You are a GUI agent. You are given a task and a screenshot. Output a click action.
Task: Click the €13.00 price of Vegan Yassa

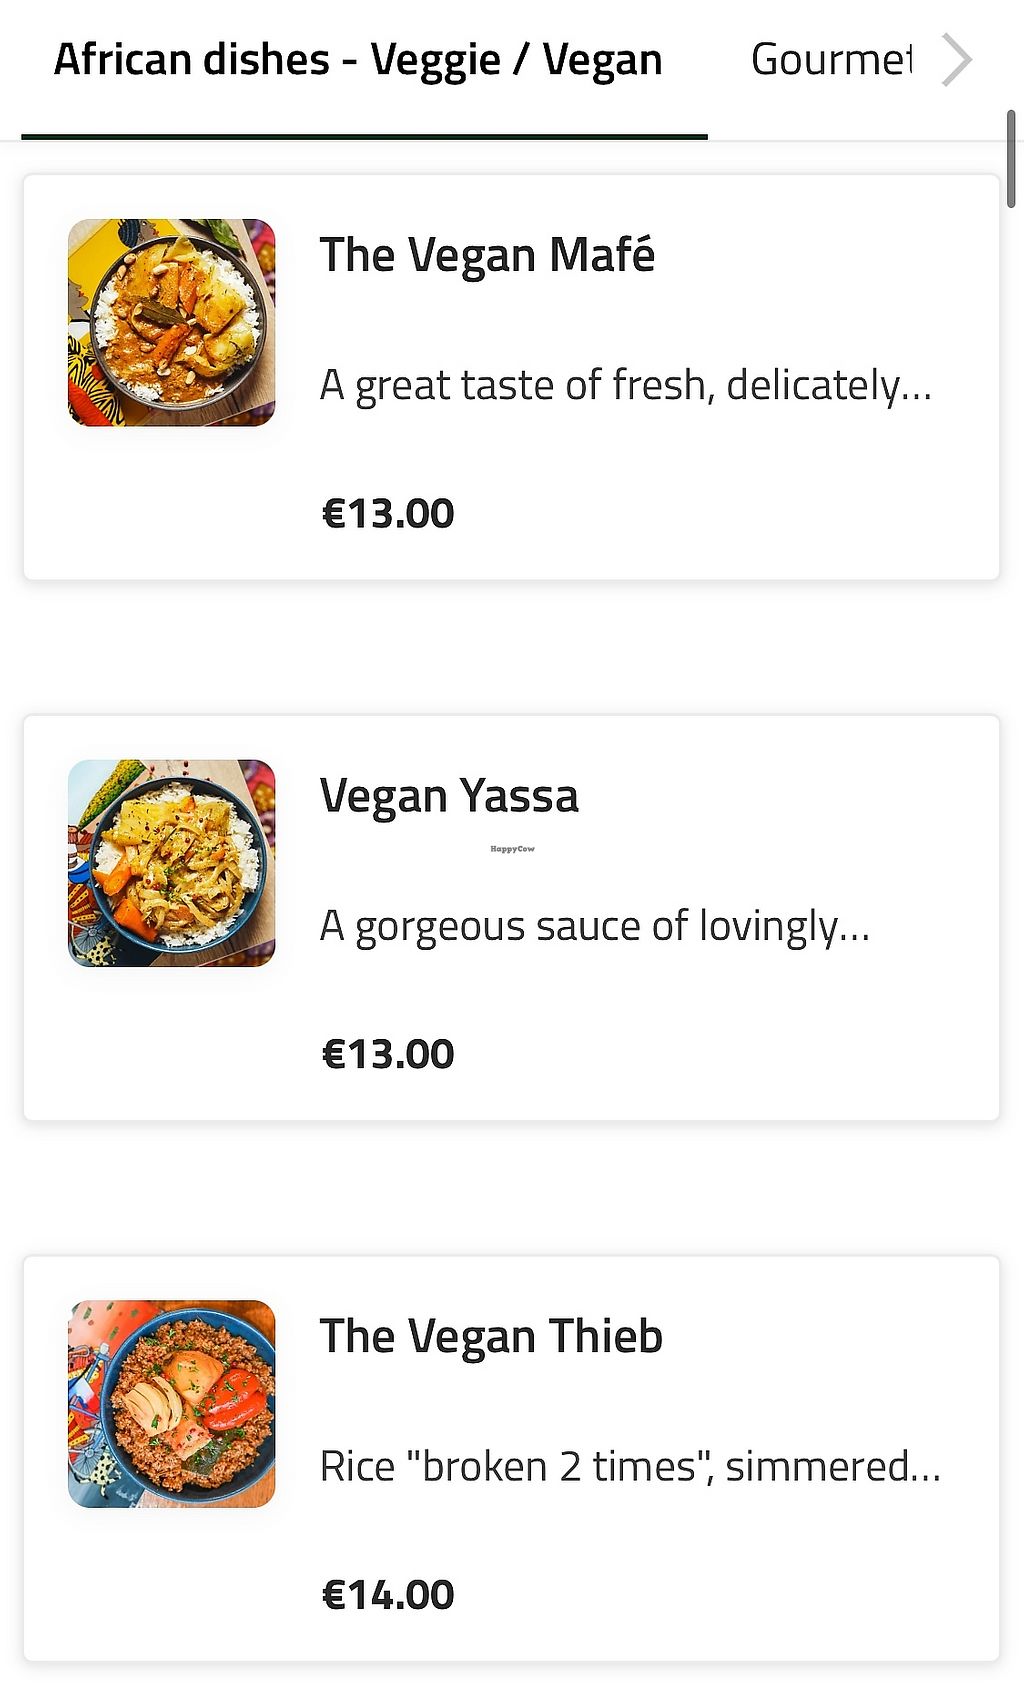click(x=388, y=1054)
